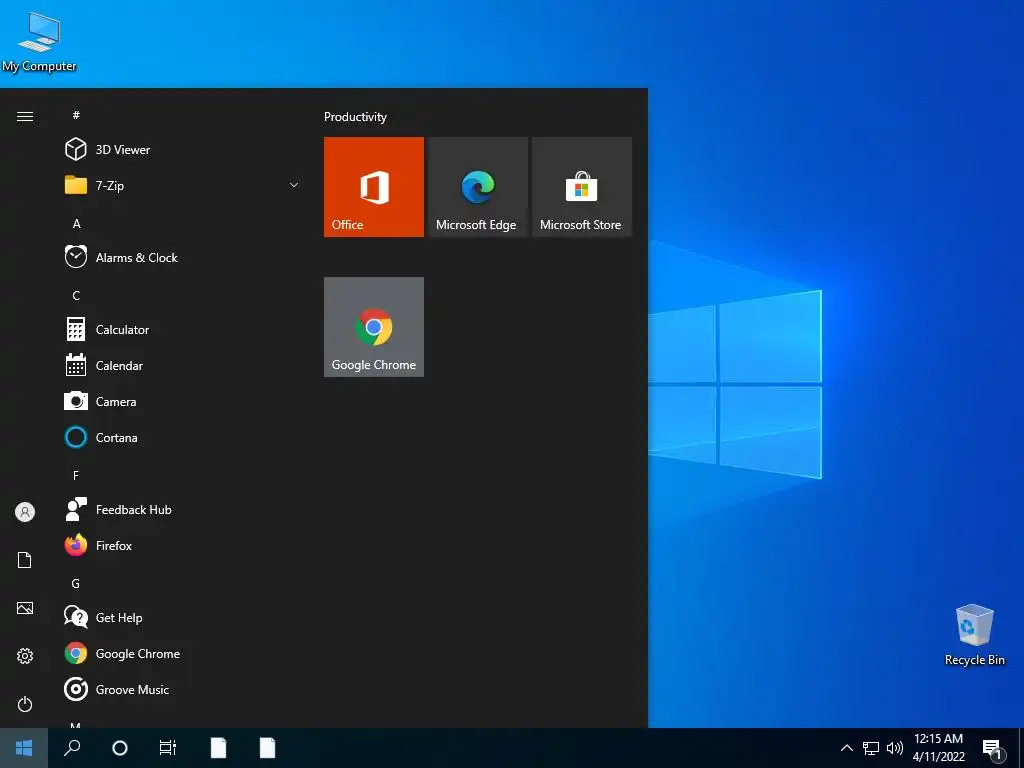Launch the Google Chrome tile

click(x=374, y=327)
